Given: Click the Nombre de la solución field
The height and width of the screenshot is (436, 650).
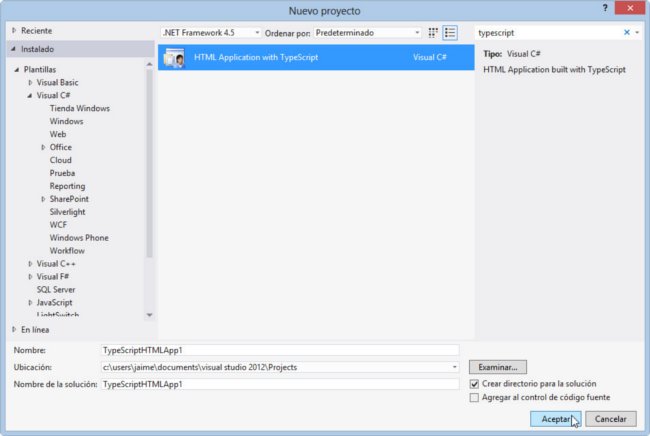Looking at the screenshot, I should pyautogui.click(x=280, y=384).
